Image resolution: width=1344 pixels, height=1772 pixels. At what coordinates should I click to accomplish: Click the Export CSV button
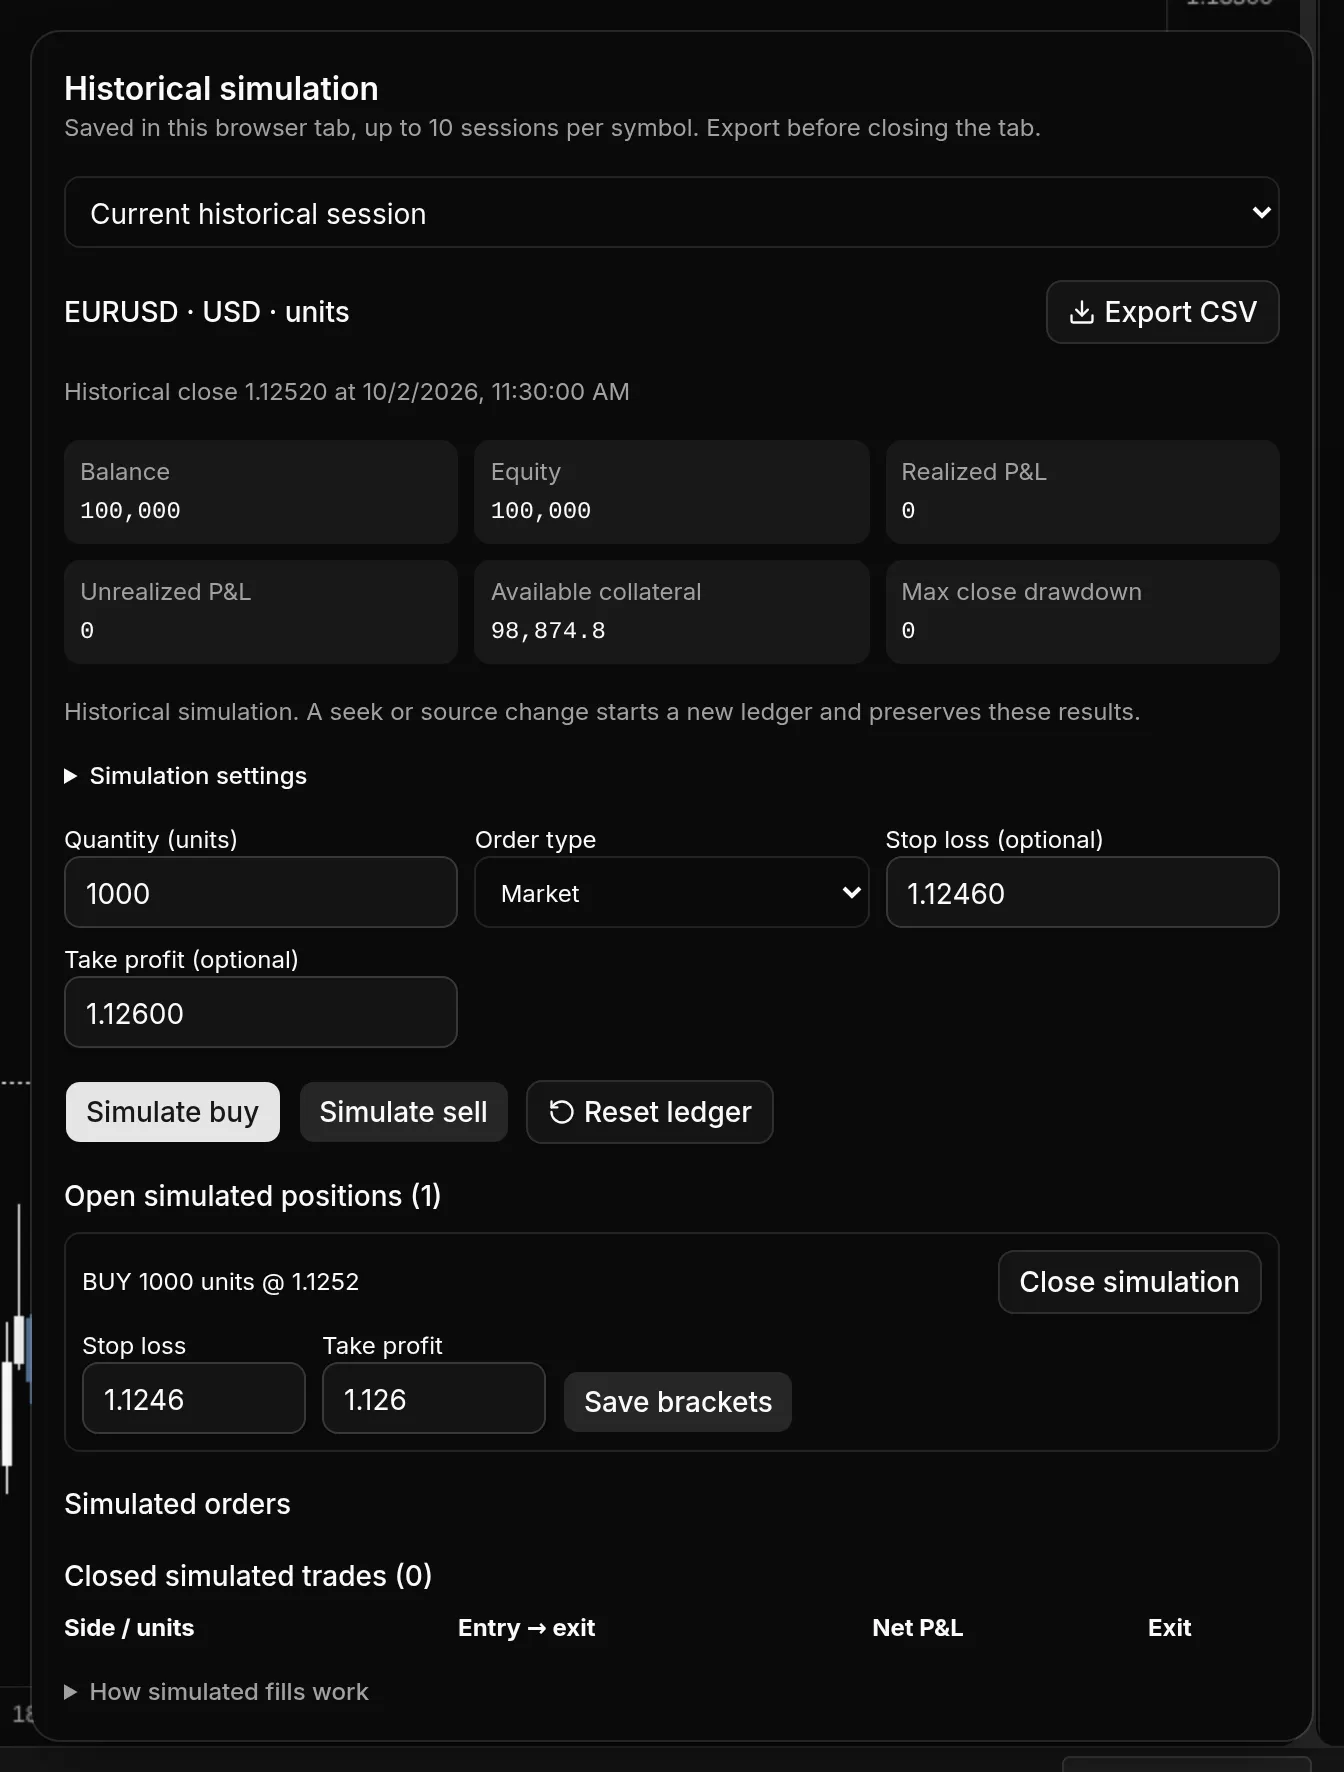[x=1162, y=312]
